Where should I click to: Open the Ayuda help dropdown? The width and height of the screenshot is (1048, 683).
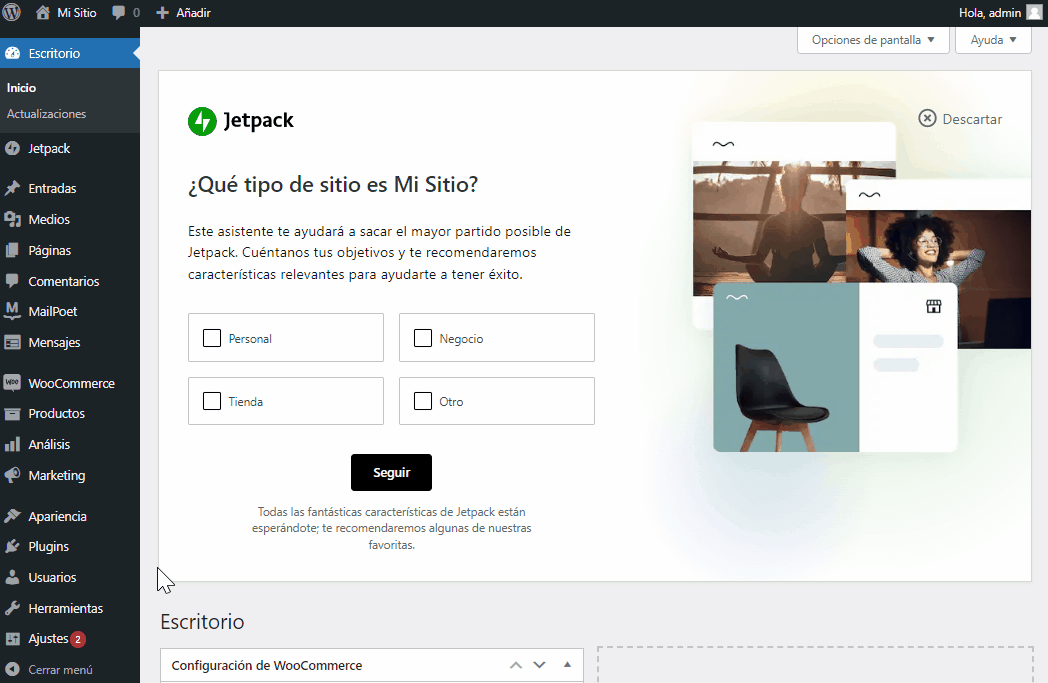pos(993,40)
